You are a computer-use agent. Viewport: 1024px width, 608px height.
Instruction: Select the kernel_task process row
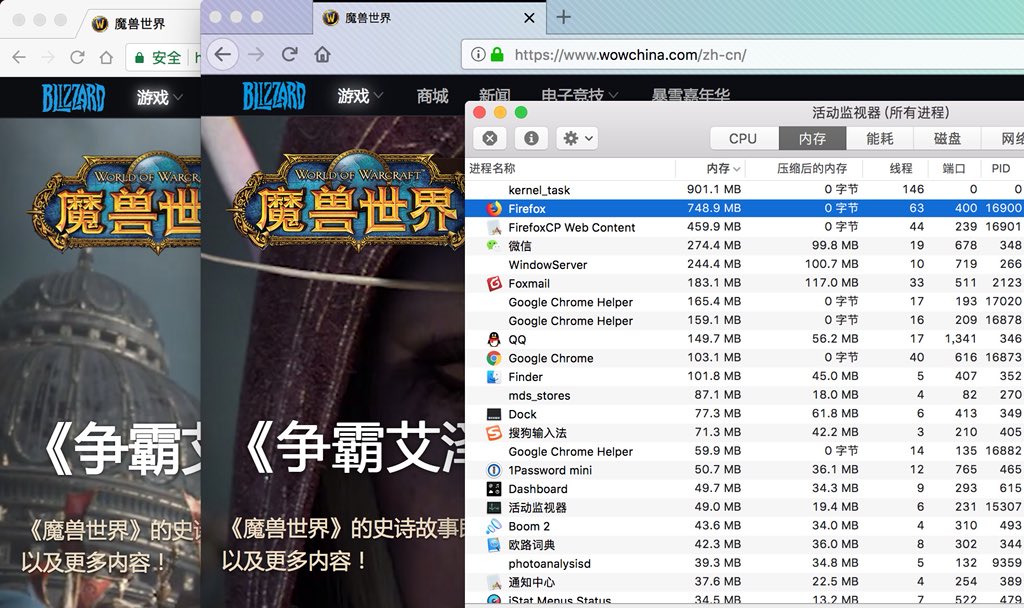click(744, 189)
